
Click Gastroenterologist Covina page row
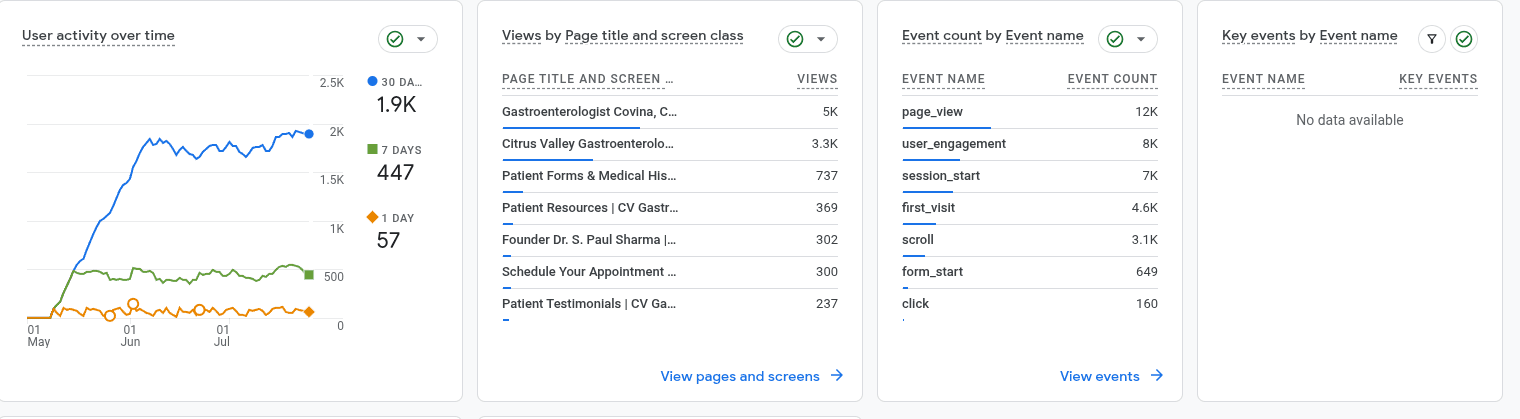(670, 112)
